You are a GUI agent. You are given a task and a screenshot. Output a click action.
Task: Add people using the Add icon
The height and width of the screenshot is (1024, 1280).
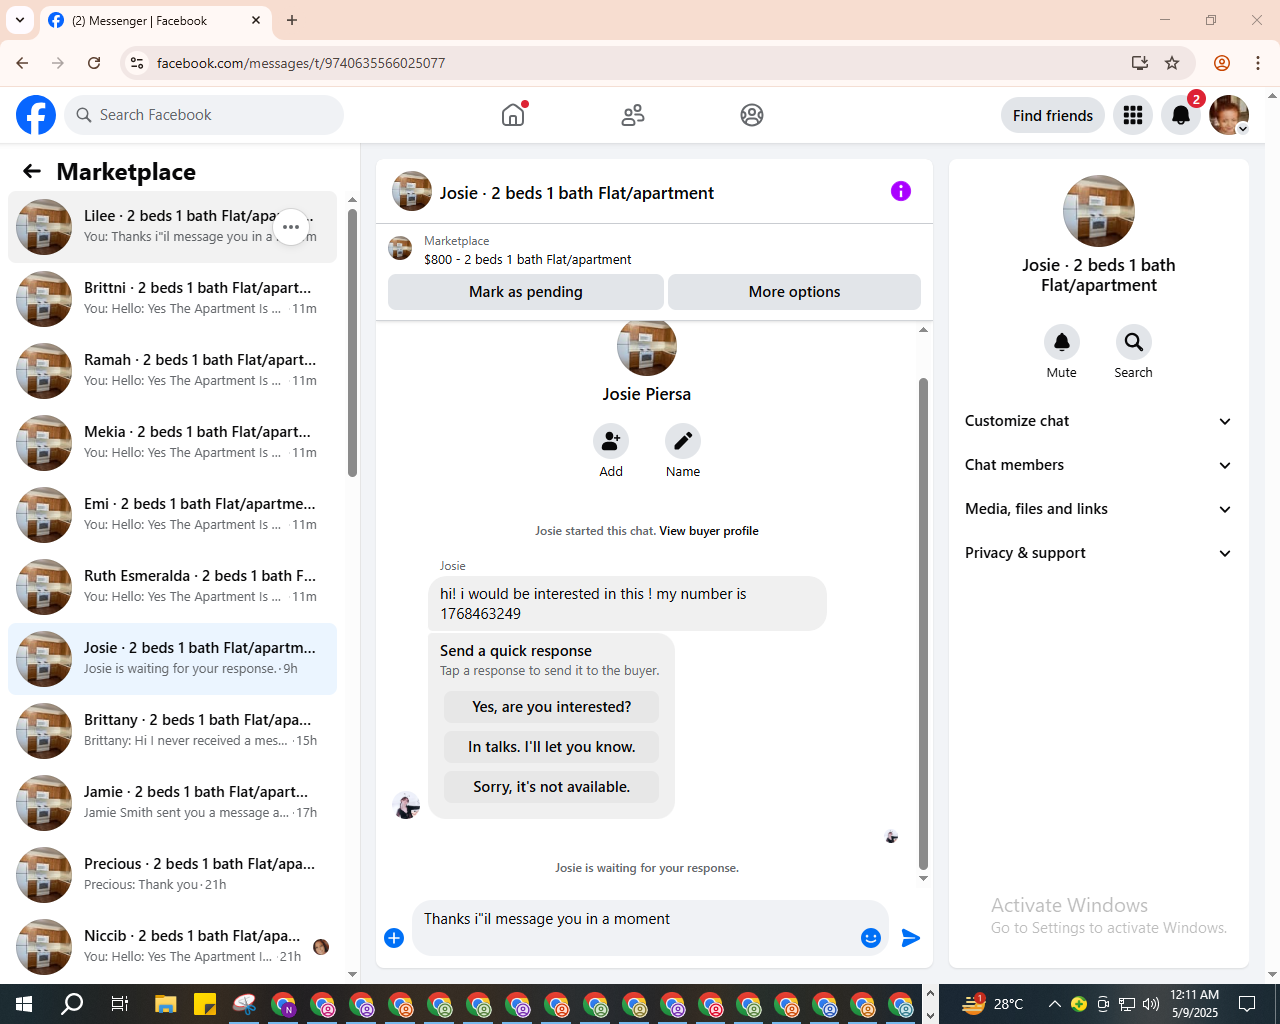[611, 441]
